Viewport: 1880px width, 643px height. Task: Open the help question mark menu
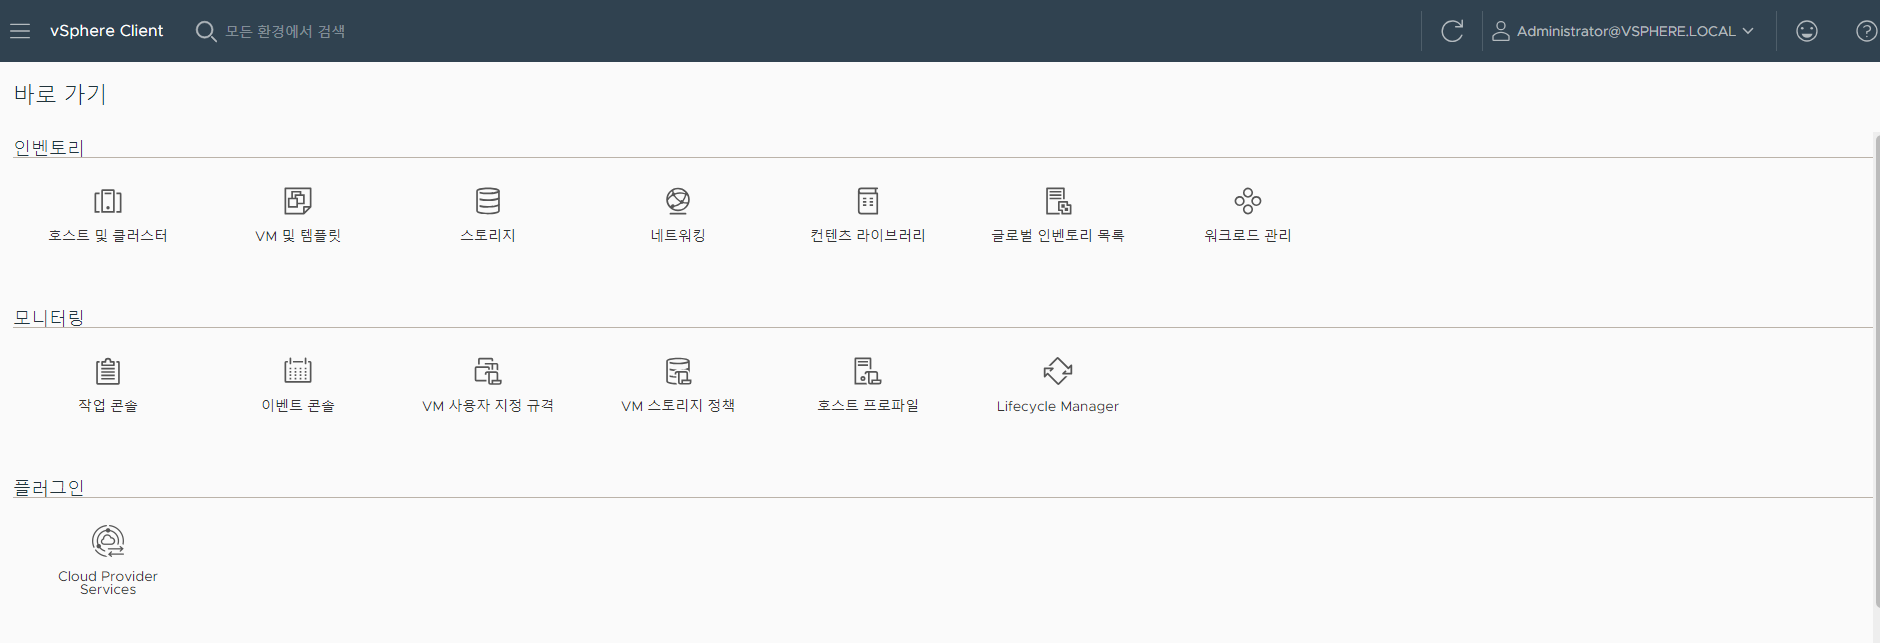(x=1866, y=31)
